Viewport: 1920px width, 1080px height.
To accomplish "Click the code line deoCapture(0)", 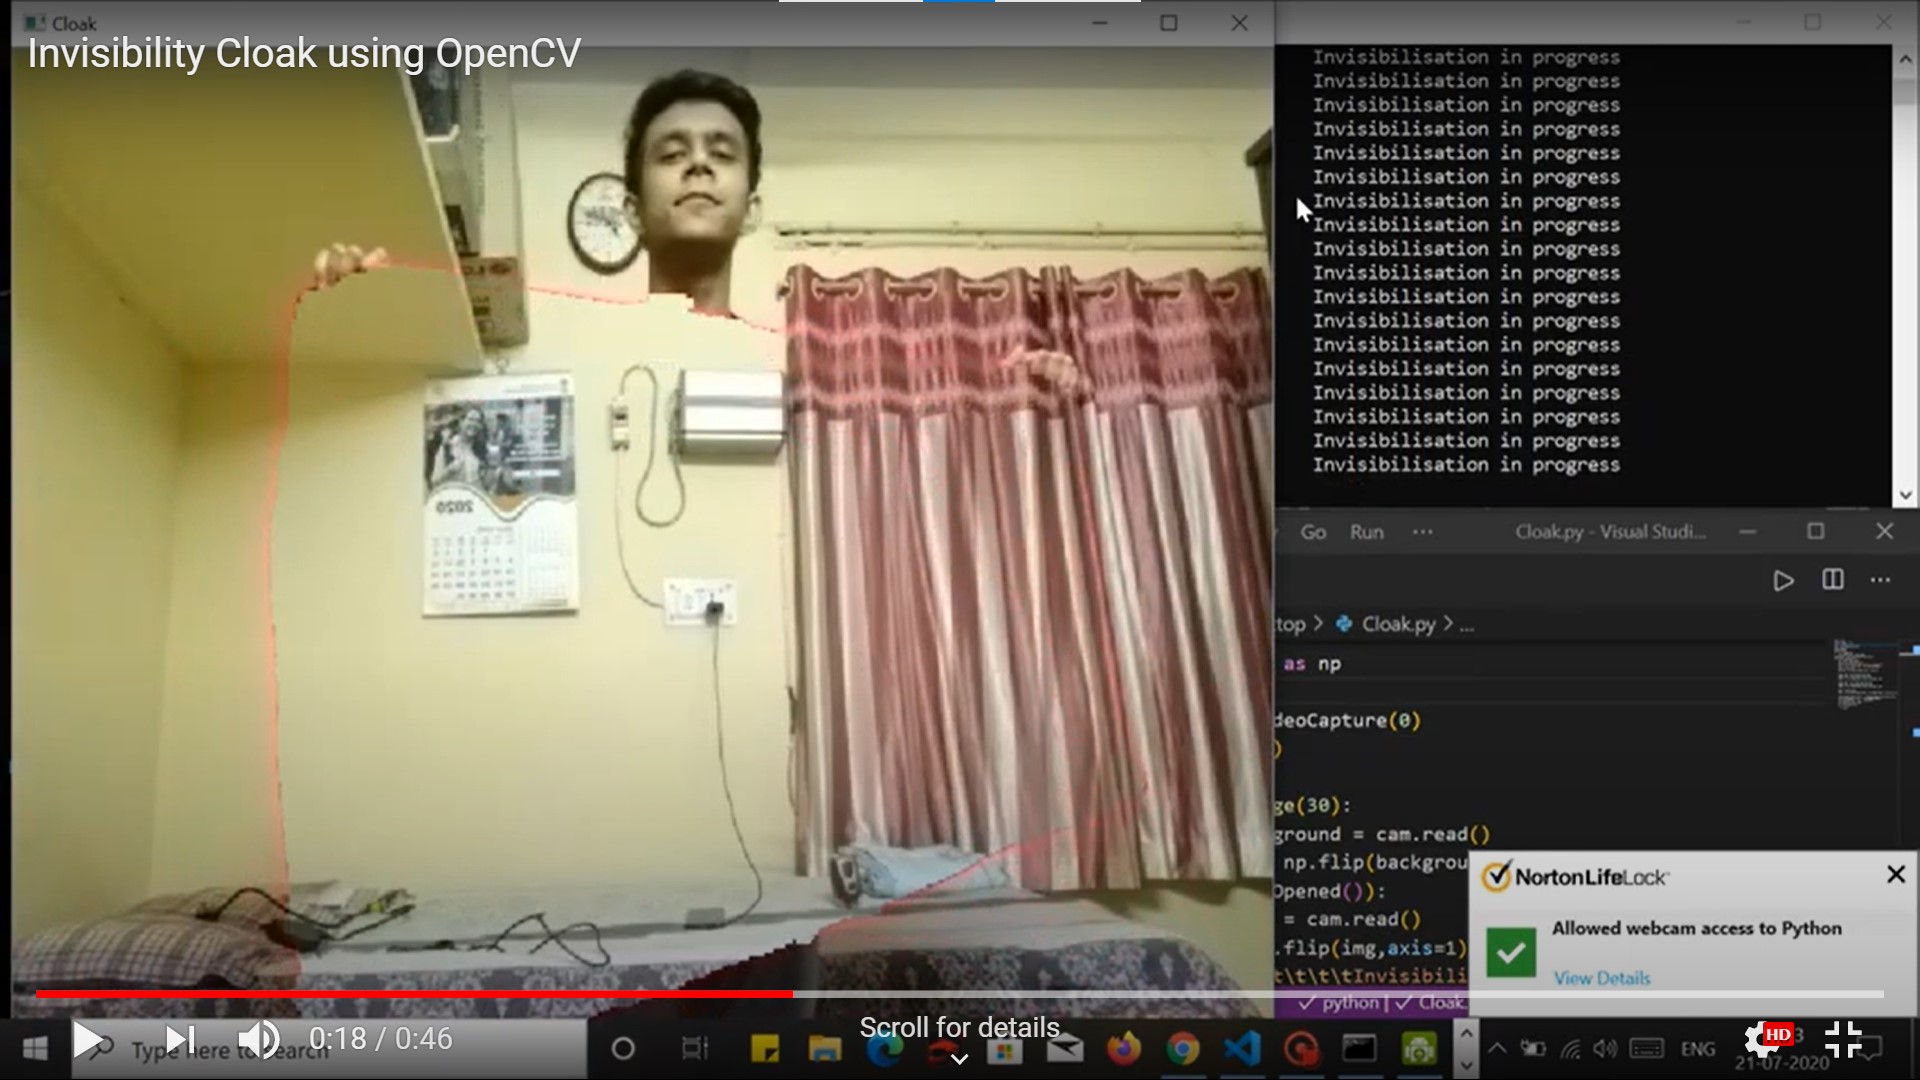I will point(1347,720).
